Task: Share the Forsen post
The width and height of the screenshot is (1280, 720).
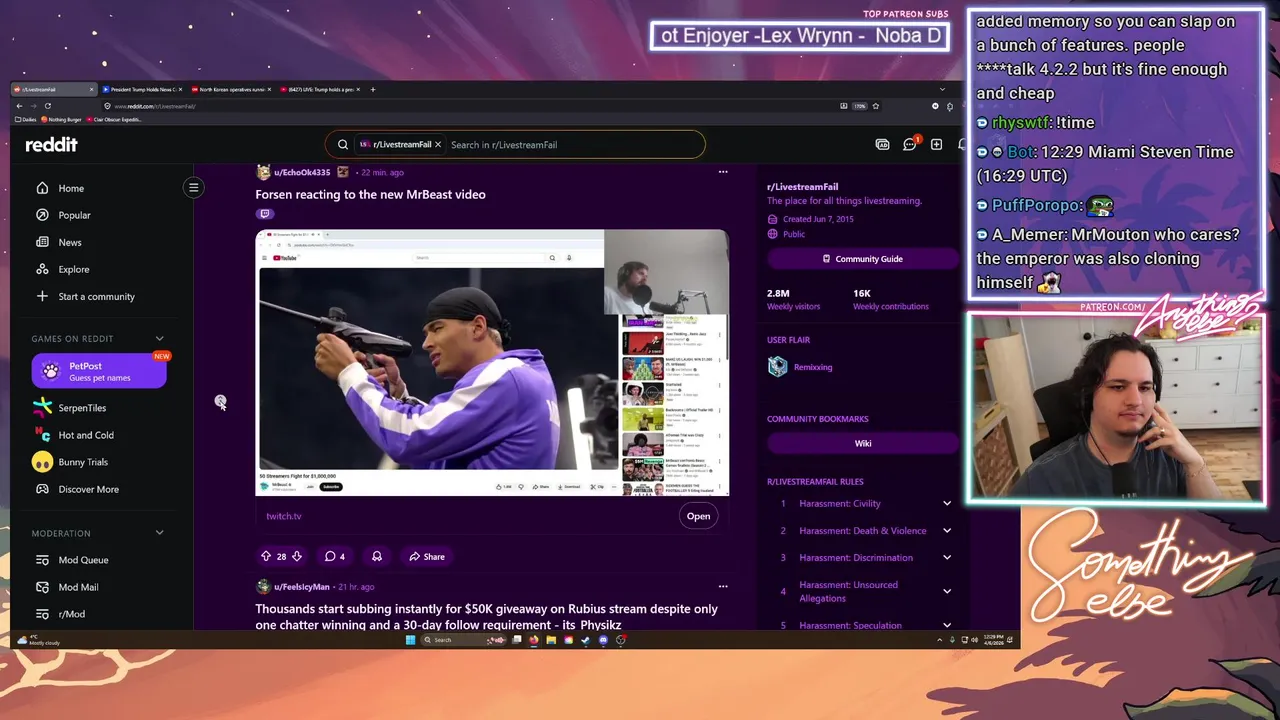Action: 427,556
